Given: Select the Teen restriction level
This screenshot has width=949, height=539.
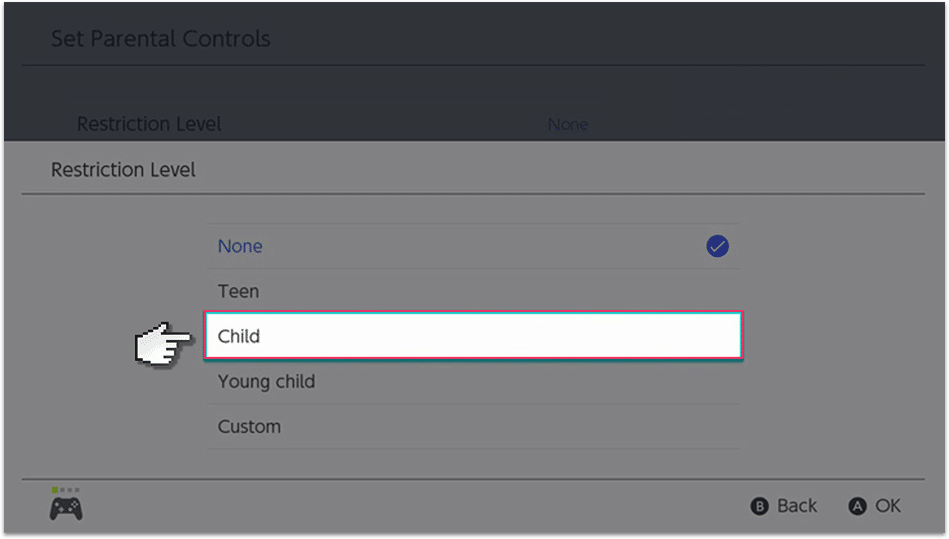Looking at the screenshot, I should (x=238, y=291).
